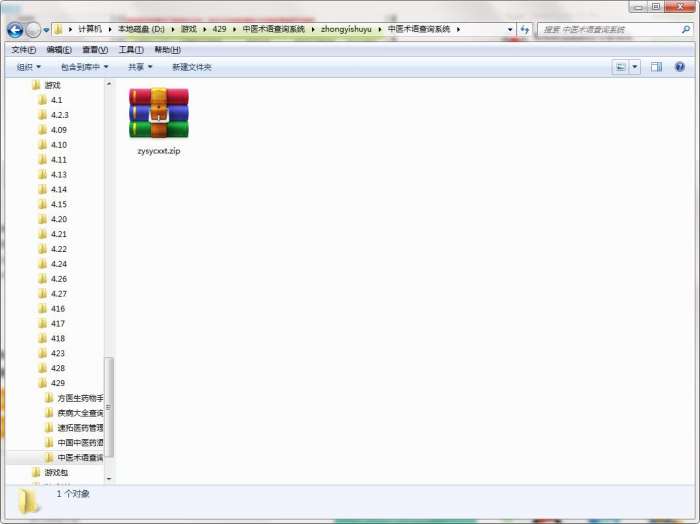Image resolution: width=700 pixels, height=524 pixels.
Task: Change view using the view icon
Action: click(621, 67)
